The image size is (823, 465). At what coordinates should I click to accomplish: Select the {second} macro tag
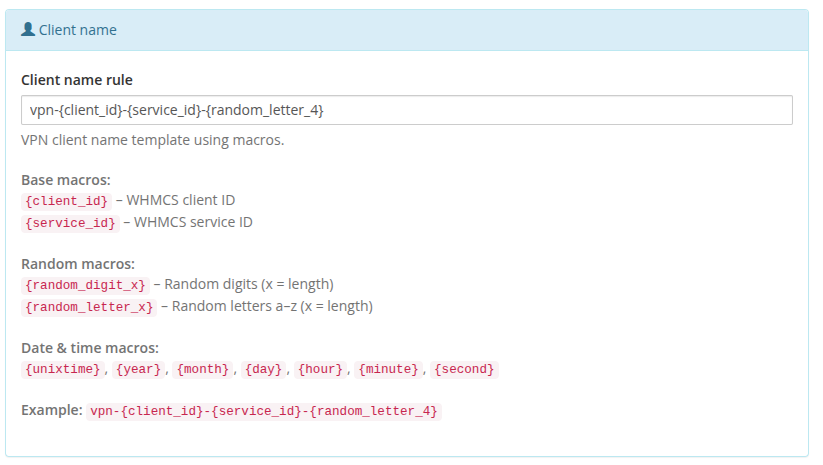(x=464, y=370)
